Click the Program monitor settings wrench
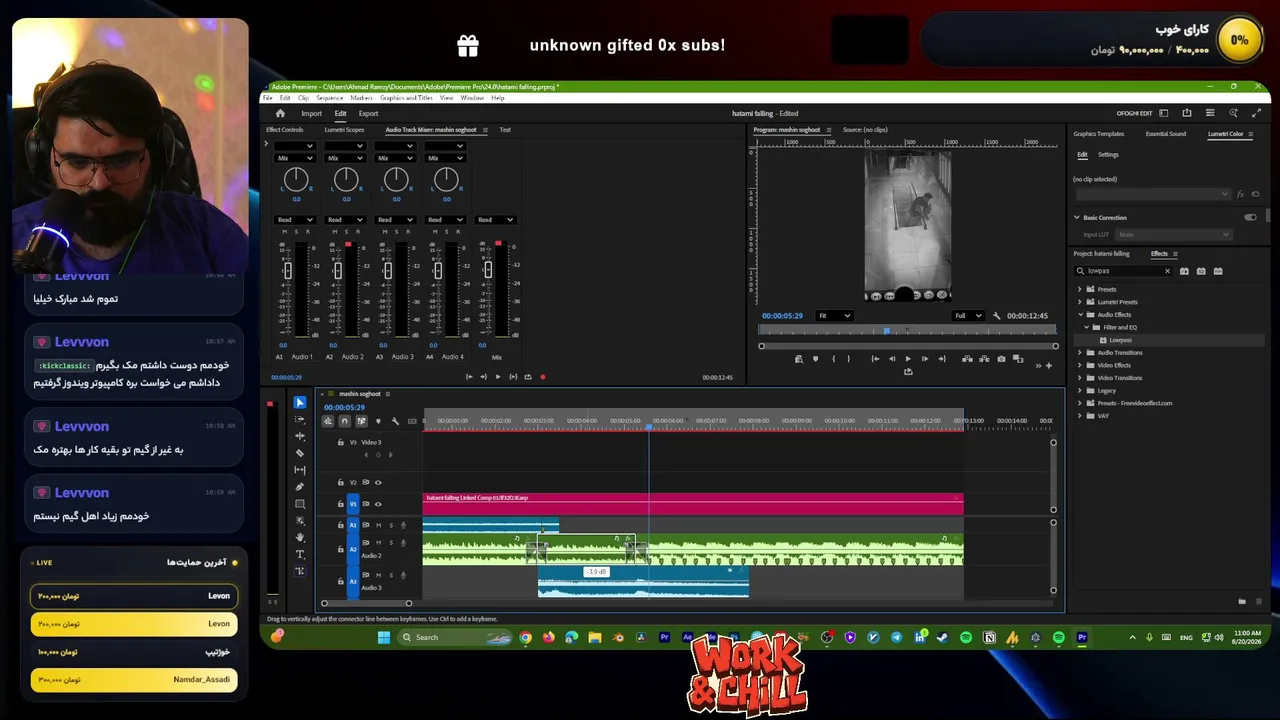 [x=996, y=316]
